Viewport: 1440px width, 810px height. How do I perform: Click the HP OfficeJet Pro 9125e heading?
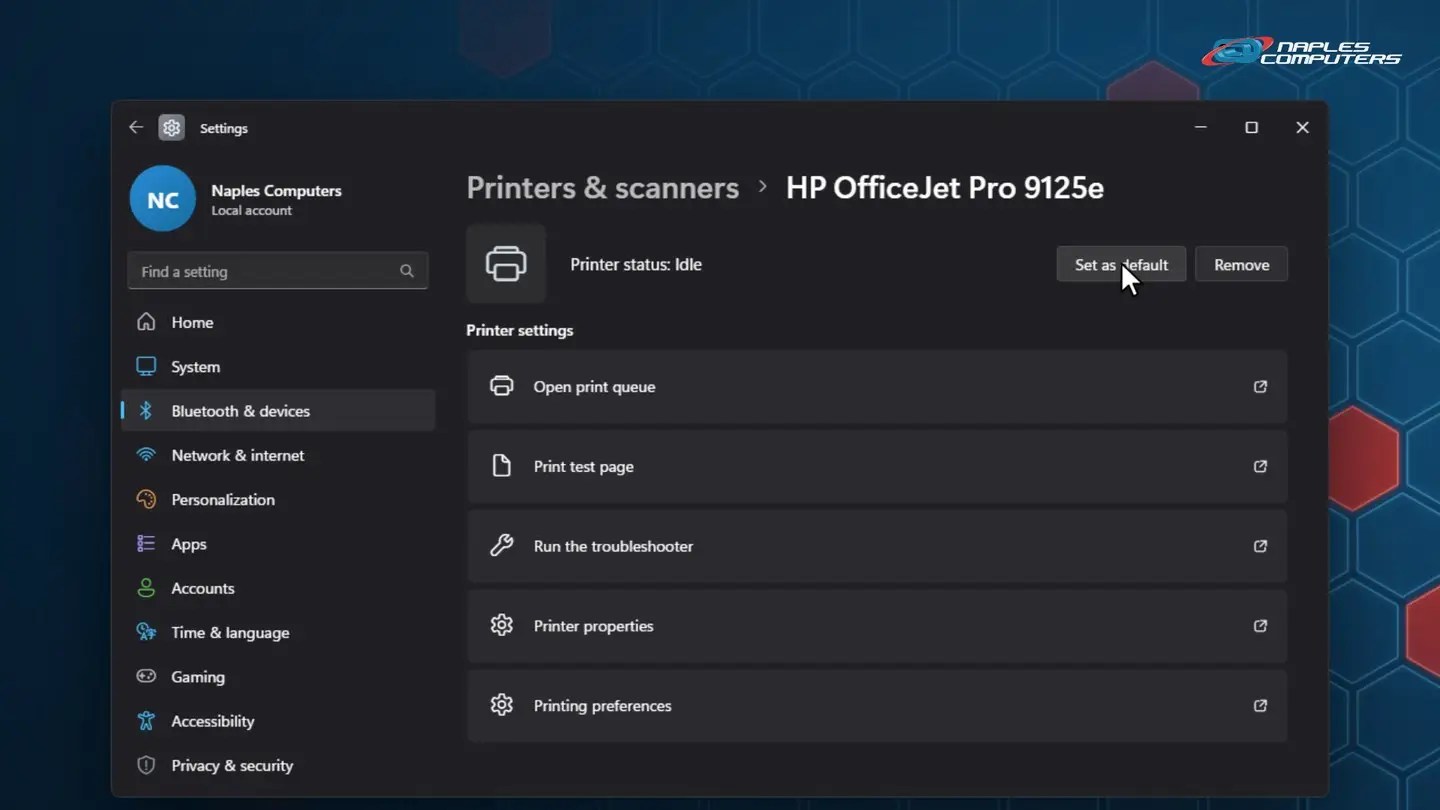coord(945,188)
